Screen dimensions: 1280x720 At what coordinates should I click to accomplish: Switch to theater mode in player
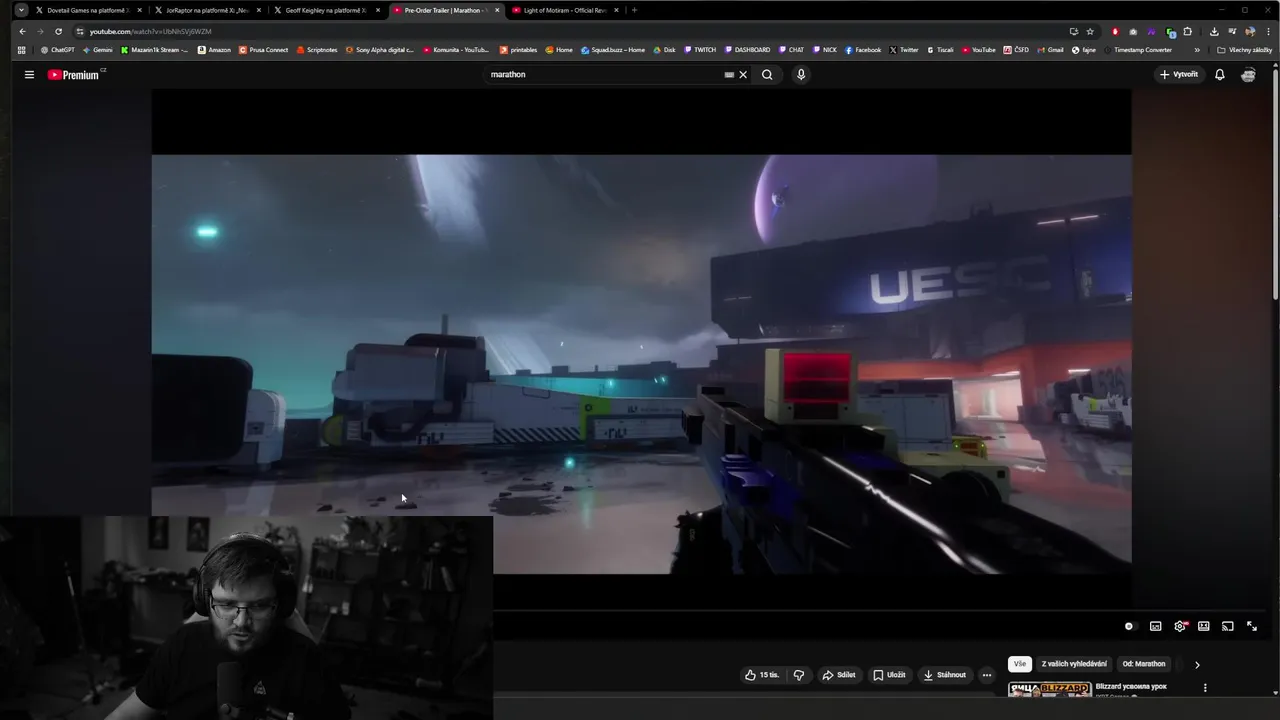1204,627
